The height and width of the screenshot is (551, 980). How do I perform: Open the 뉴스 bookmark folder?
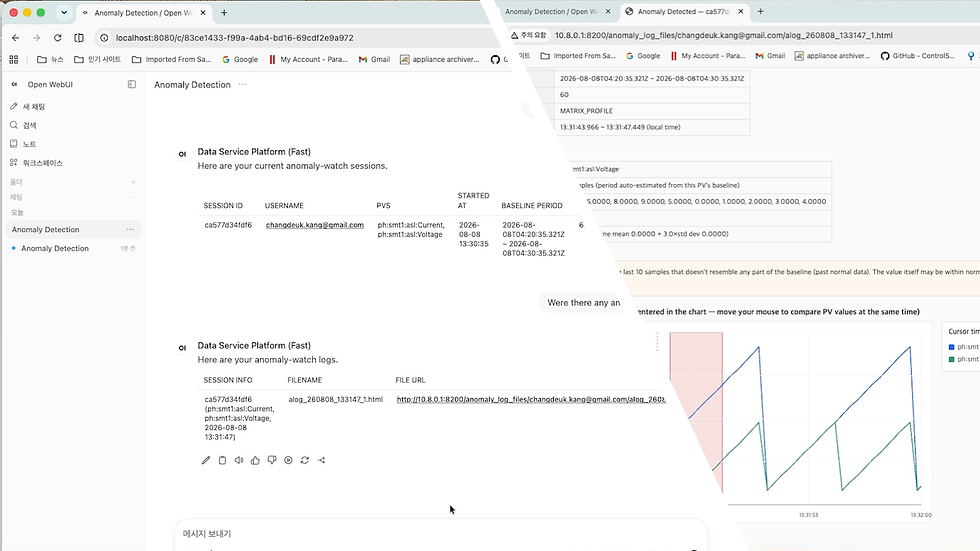(x=50, y=59)
